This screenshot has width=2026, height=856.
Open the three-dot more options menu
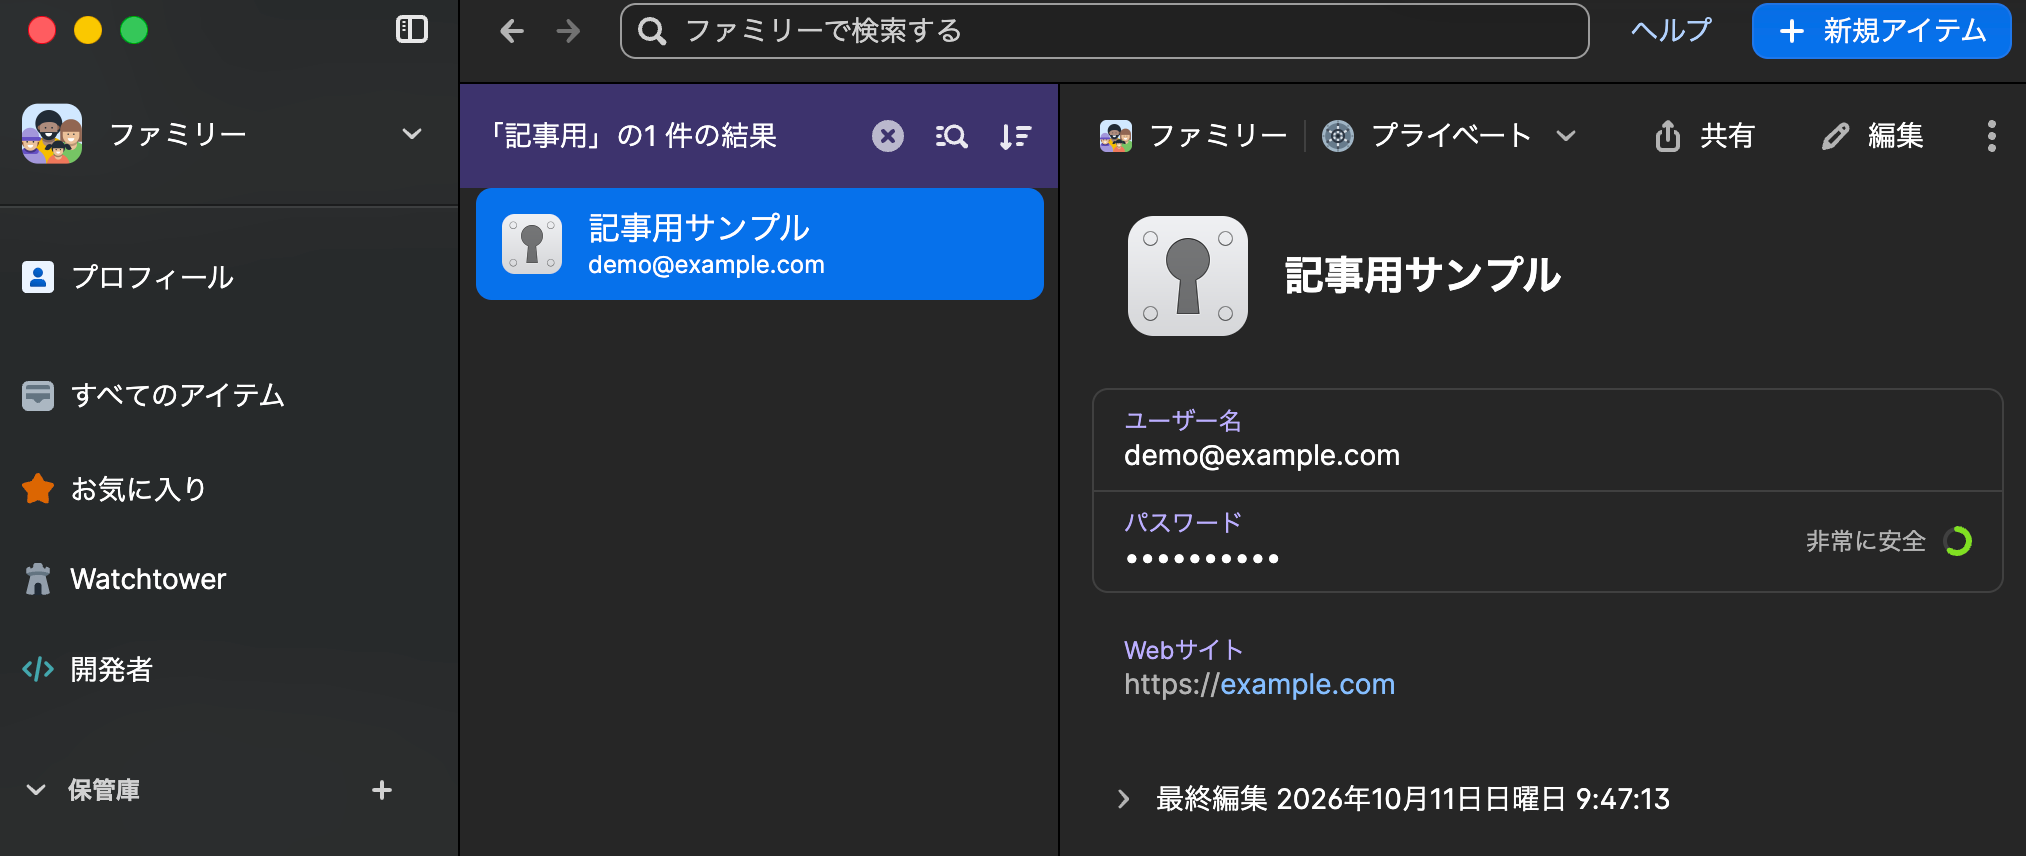[1991, 135]
